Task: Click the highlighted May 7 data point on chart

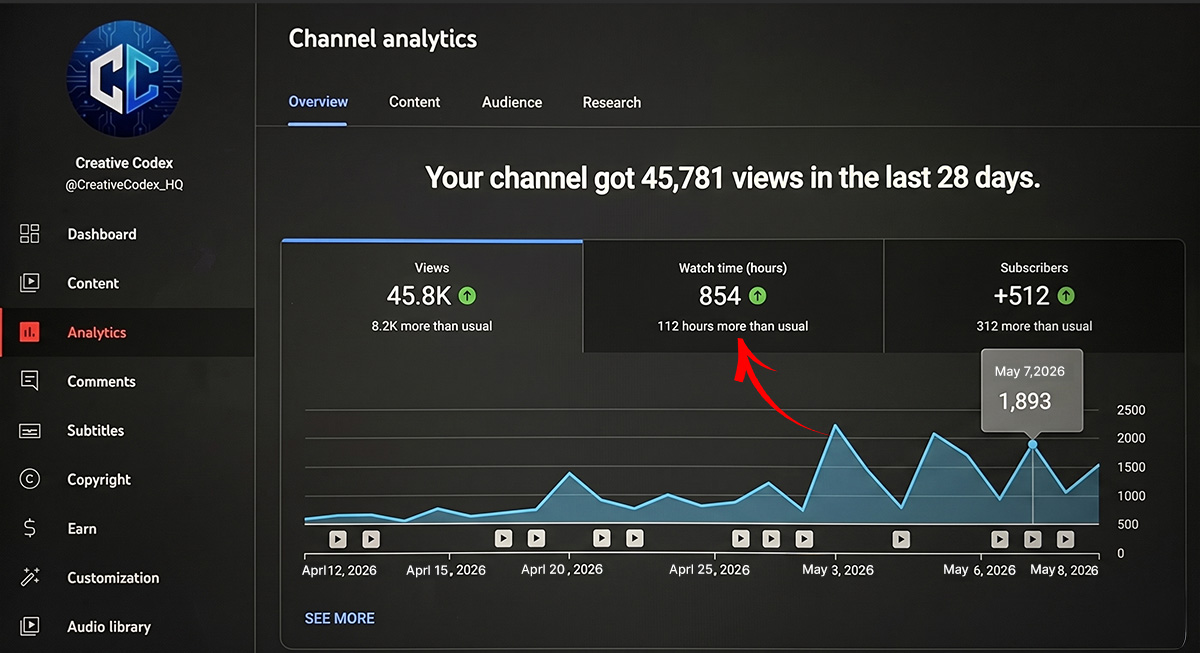Action: point(1033,444)
